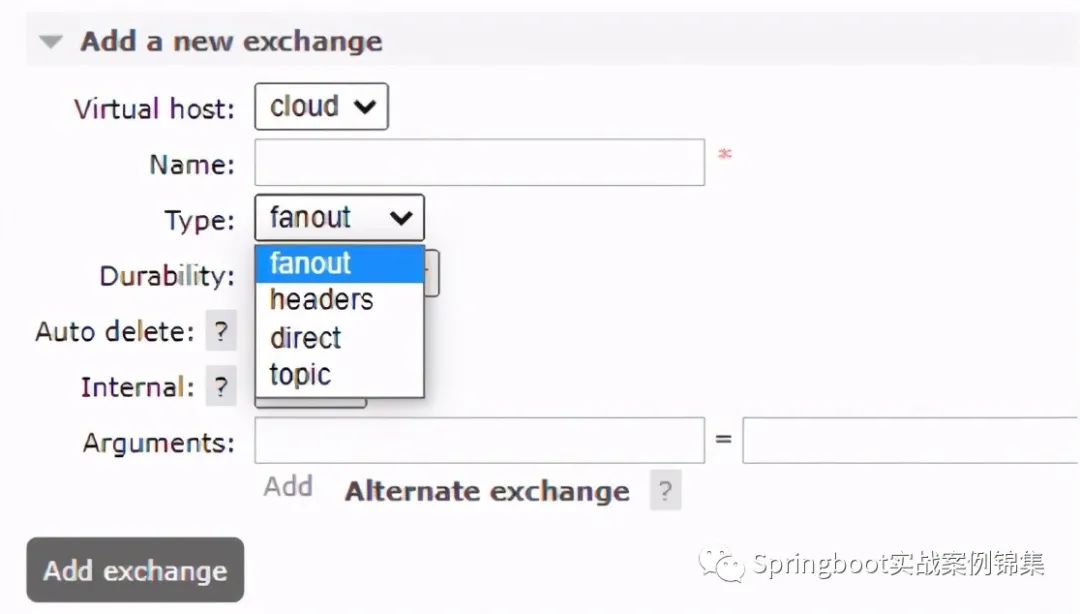Select fanout from the type list
The image size is (1080, 614).
pyautogui.click(x=340, y=264)
